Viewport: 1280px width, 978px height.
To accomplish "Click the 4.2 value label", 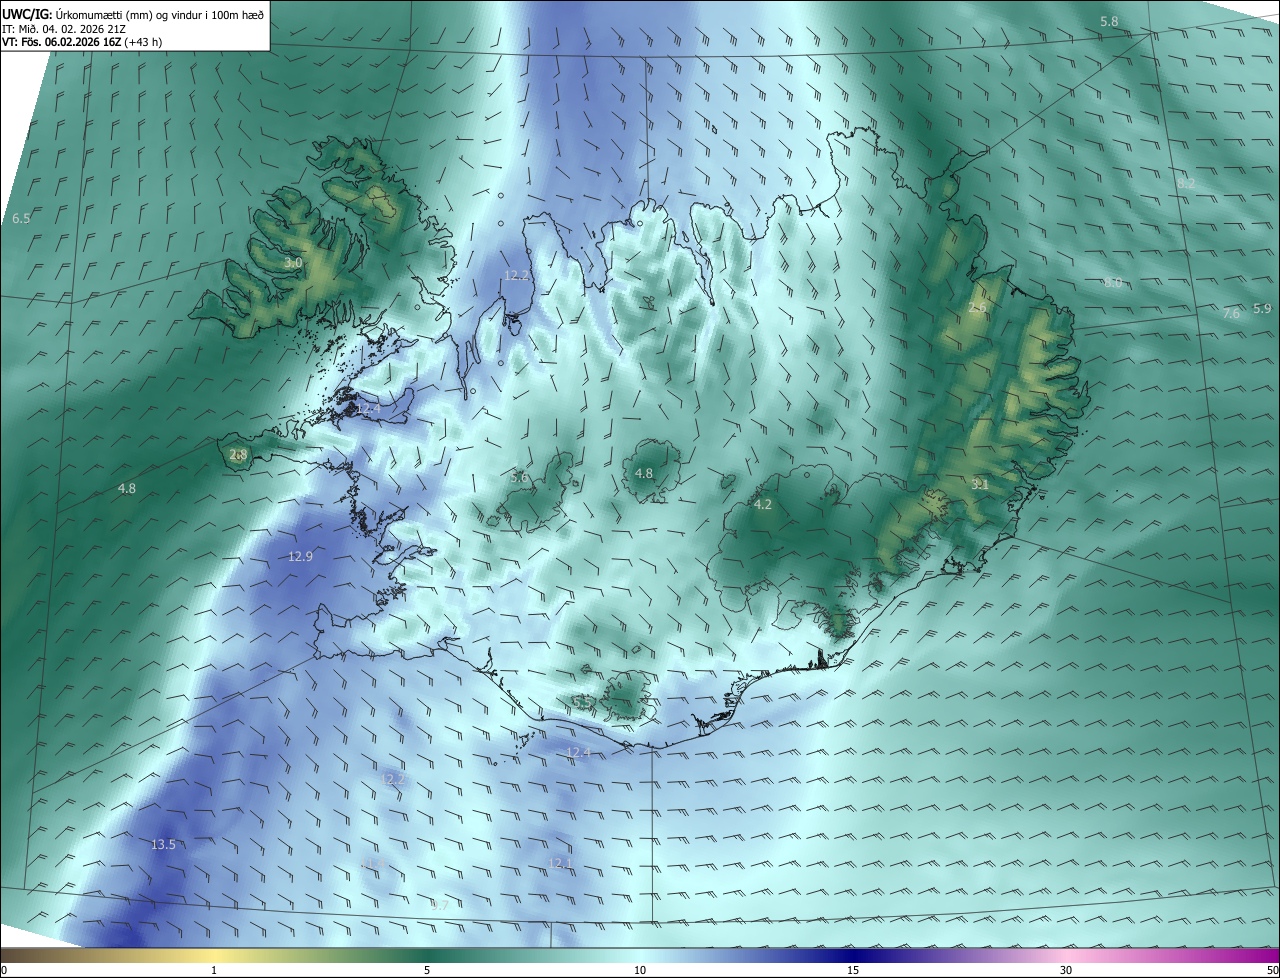I will 763,505.
